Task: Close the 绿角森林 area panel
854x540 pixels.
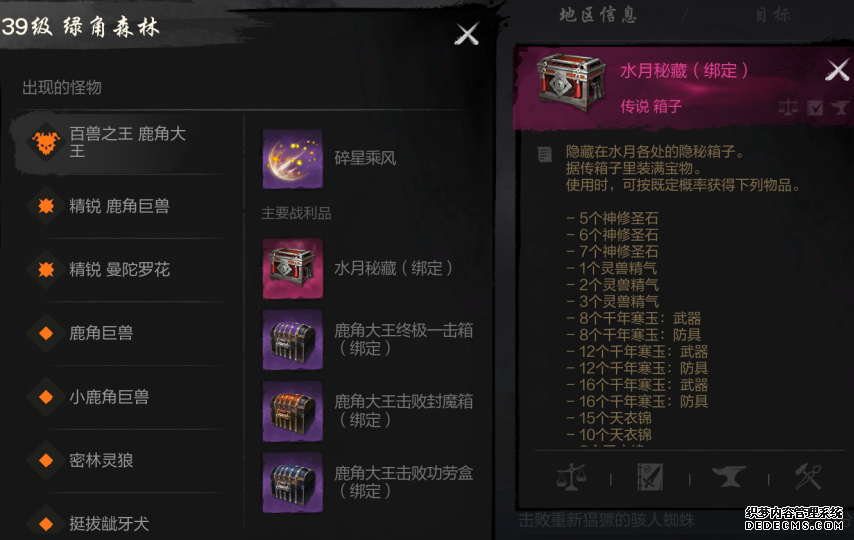Action: pyautogui.click(x=467, y=34)
